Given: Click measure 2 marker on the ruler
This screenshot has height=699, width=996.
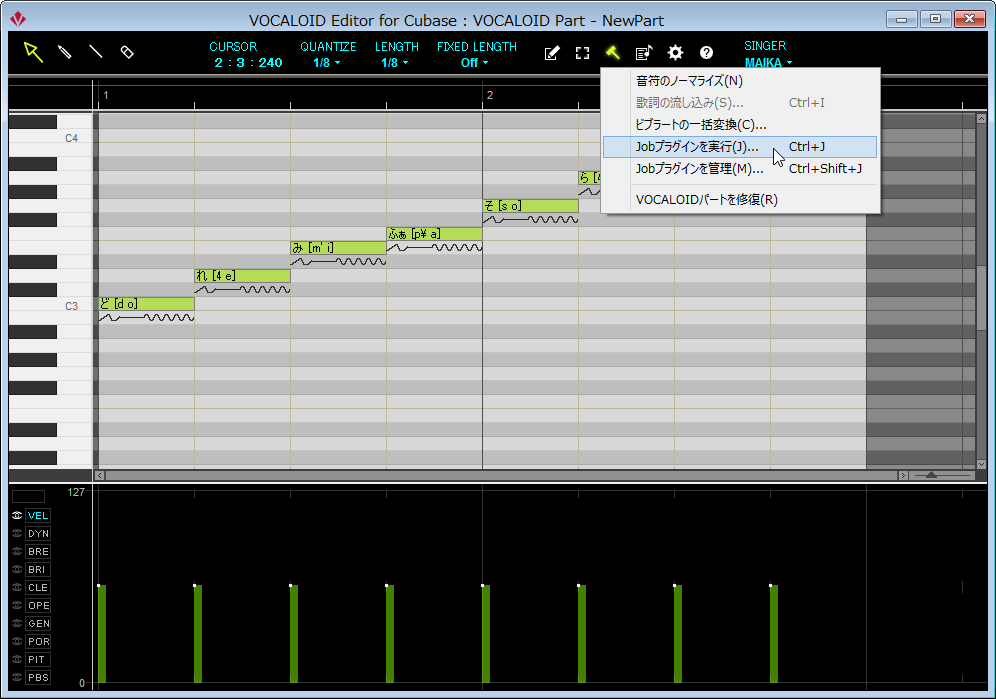Looking at the screenshot, I should coord(489,95).
